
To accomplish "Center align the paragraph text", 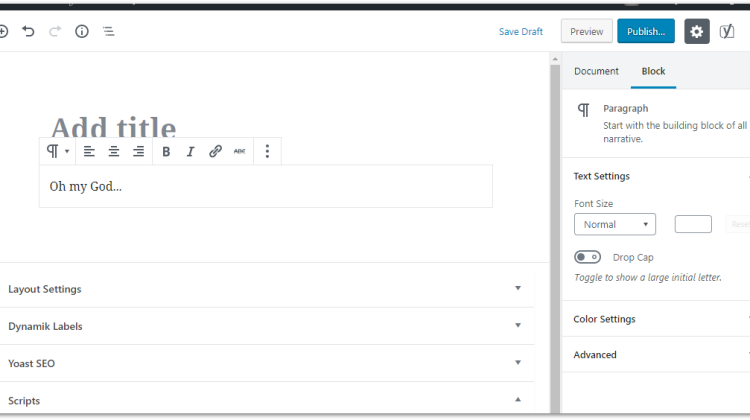I will (x=114, y=152).
